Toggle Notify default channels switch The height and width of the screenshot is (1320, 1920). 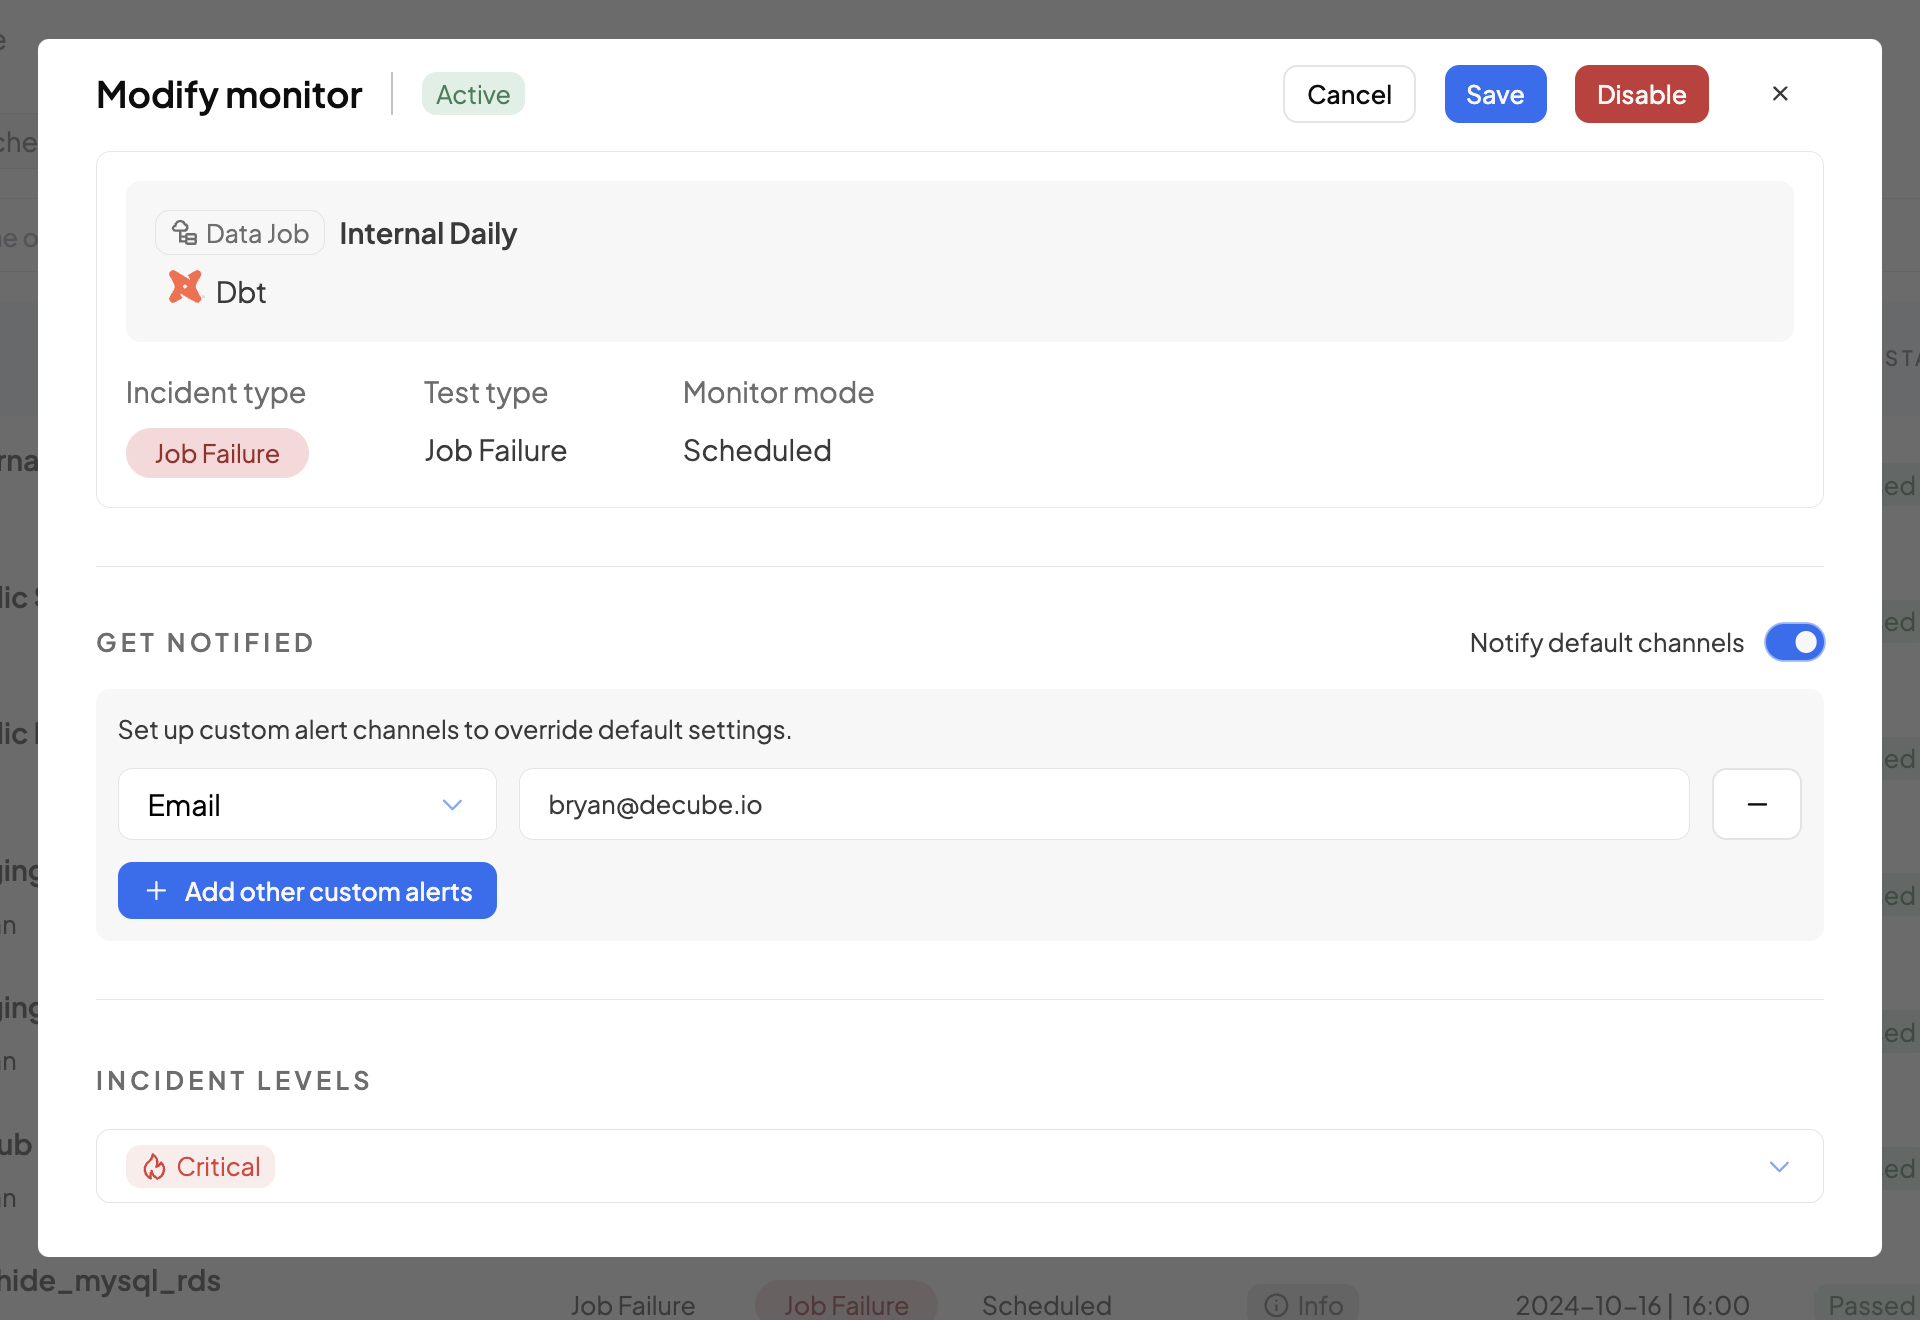pyautogui.click(x=1794, y=642)
